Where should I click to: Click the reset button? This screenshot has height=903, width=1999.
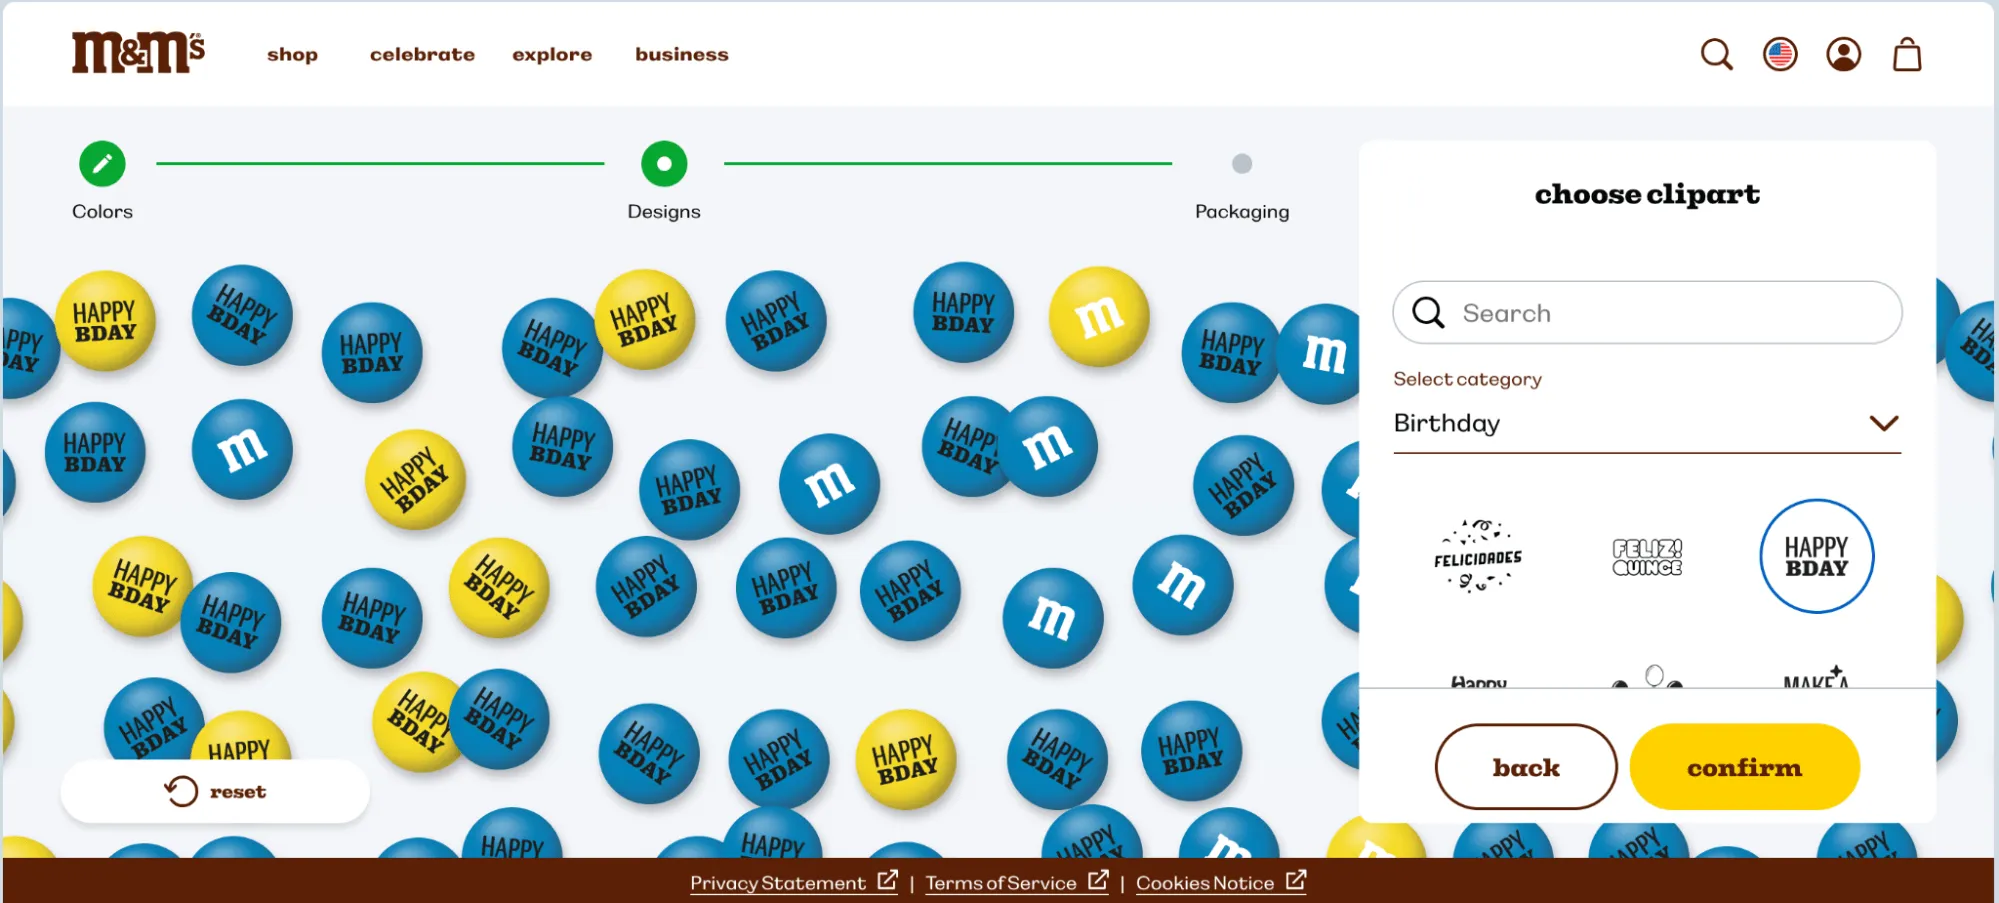(x=215, y=791)
